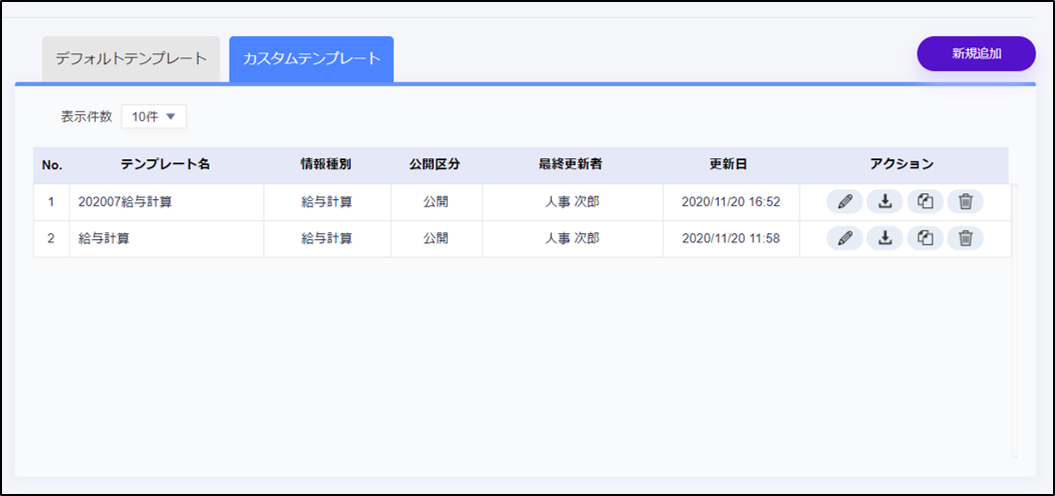Click the 最終更新者 column header
The width and height of the screenshot is (1055, 496).
click(x=572, y=165)
